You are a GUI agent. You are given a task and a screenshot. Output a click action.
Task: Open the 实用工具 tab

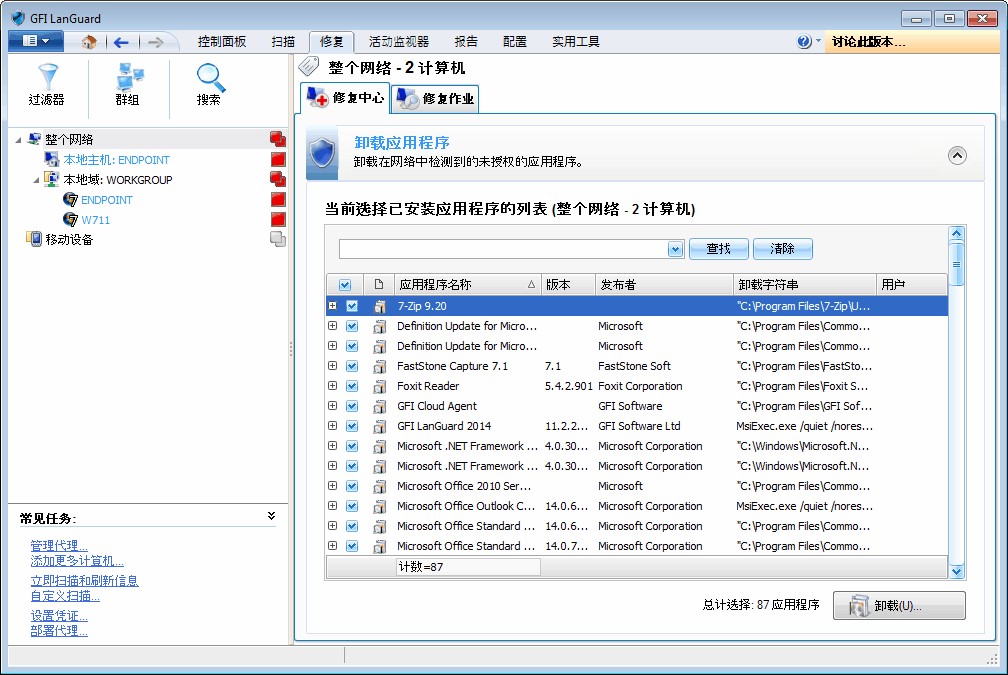point(576,42)
